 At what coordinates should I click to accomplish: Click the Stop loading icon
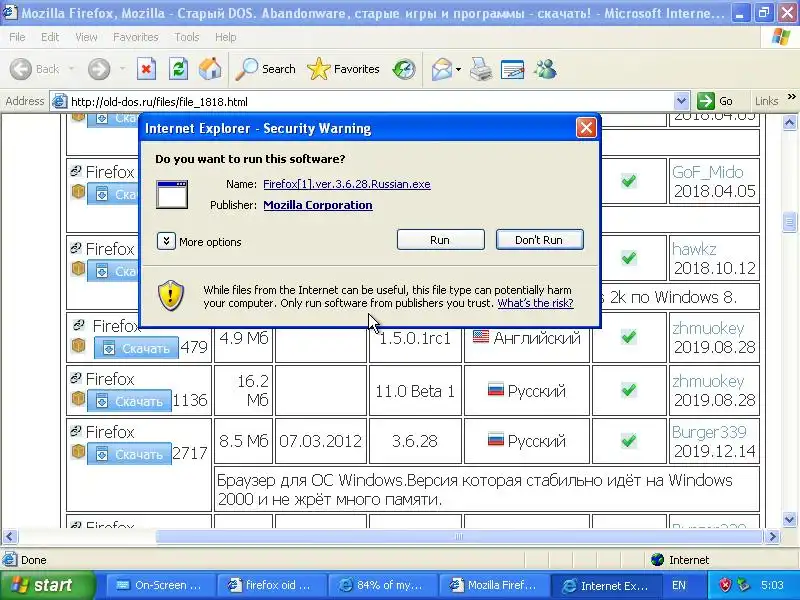click(x=146, y=69)
